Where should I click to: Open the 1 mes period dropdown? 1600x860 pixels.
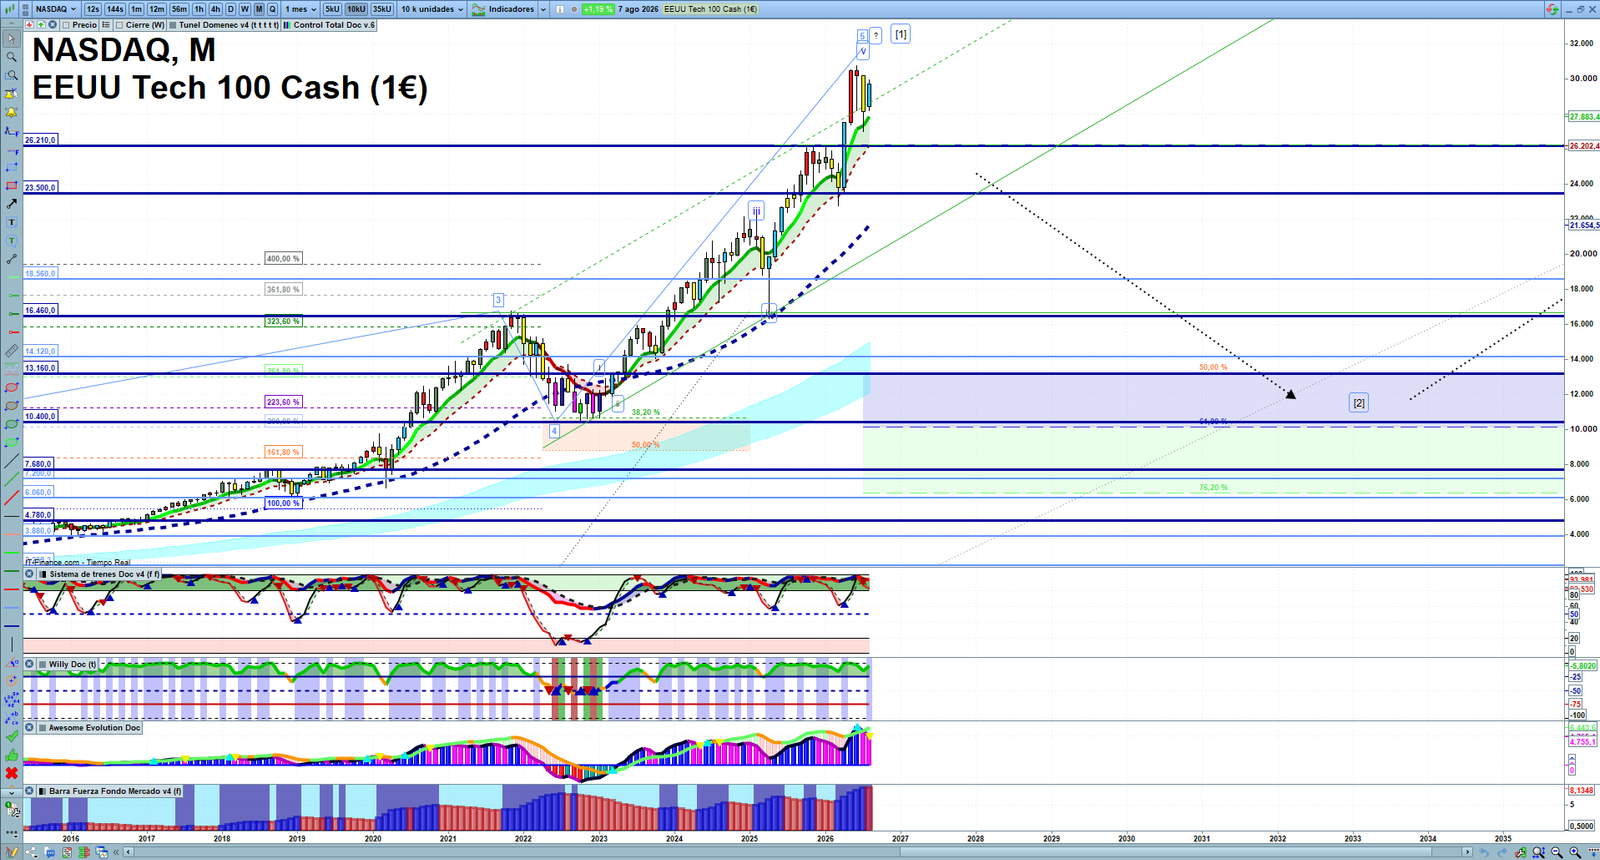[x=300, y=9]
